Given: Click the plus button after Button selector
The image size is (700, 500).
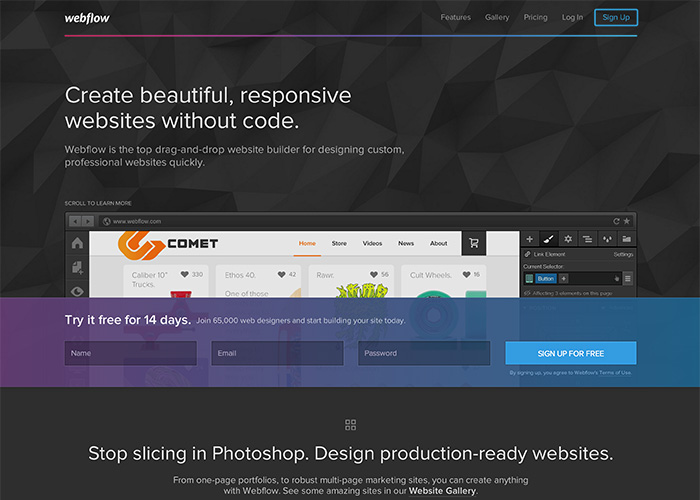Looking at the screenshot, I should [x=564, y=279].
